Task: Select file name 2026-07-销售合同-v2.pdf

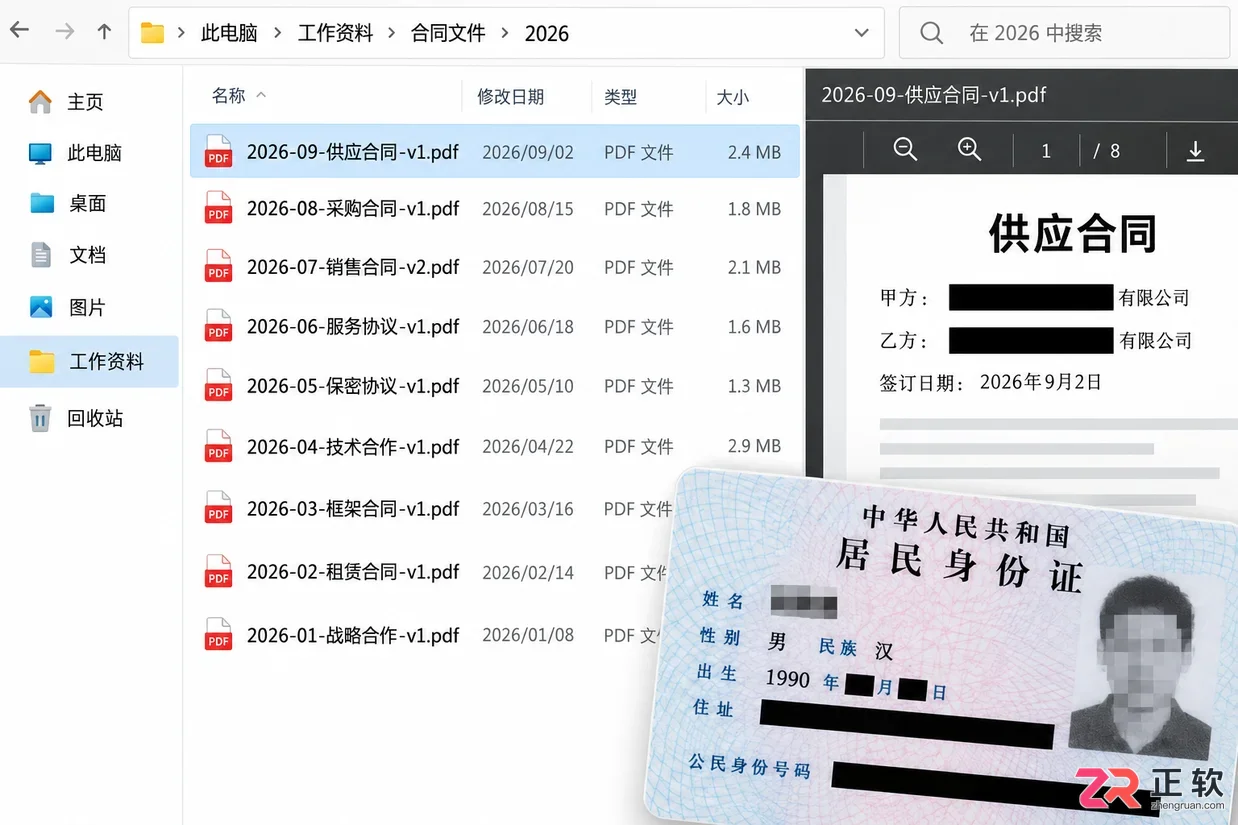Action: point(353,267)
